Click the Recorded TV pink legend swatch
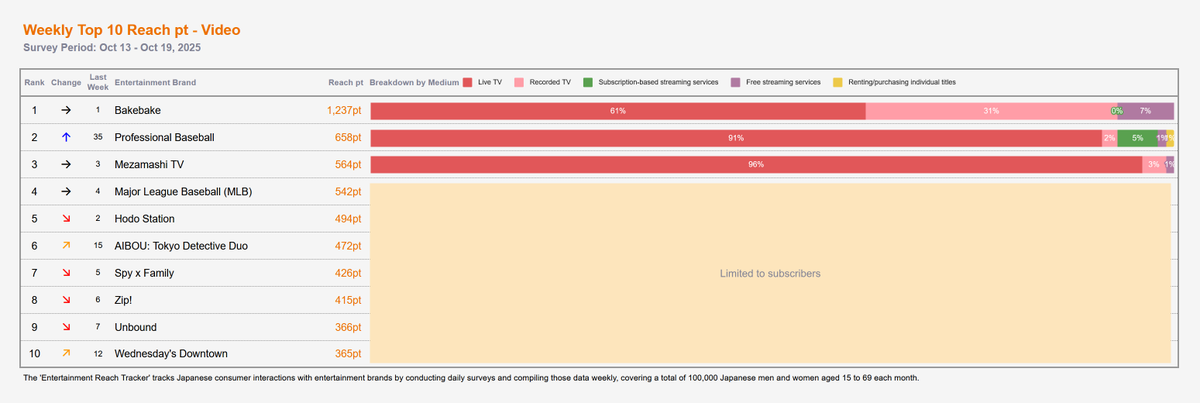 pyautogui.click(x=520, y=82)
